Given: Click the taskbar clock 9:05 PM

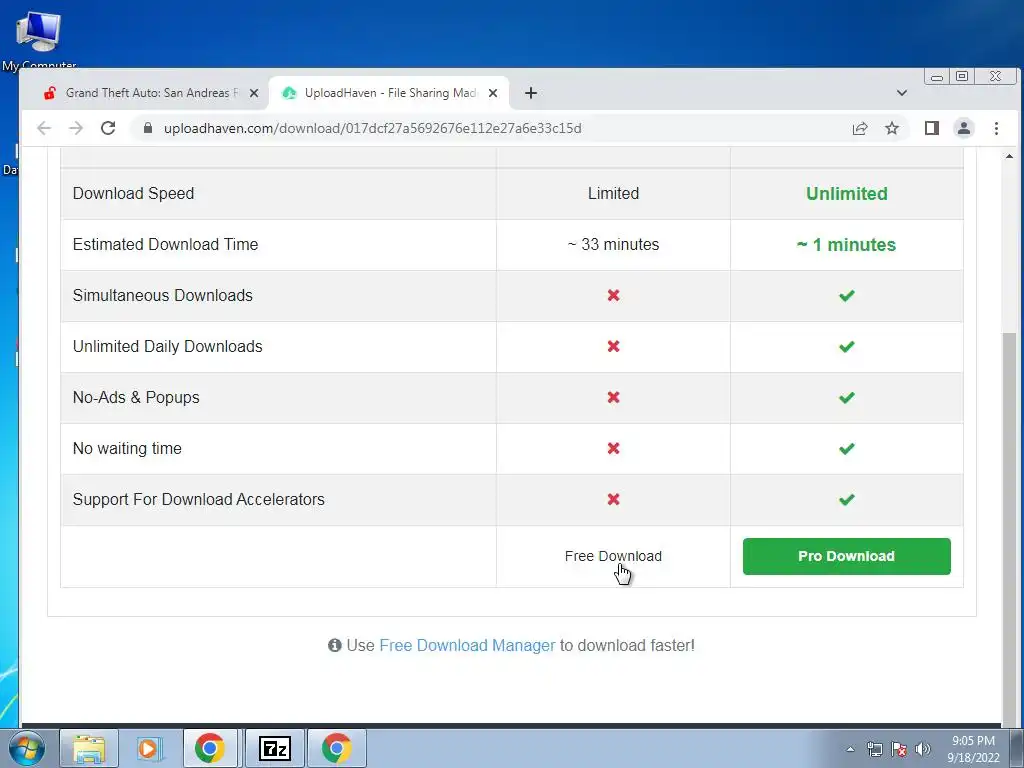Looking at the screenshot, I should pyautogui.click(x=973, y=749).
